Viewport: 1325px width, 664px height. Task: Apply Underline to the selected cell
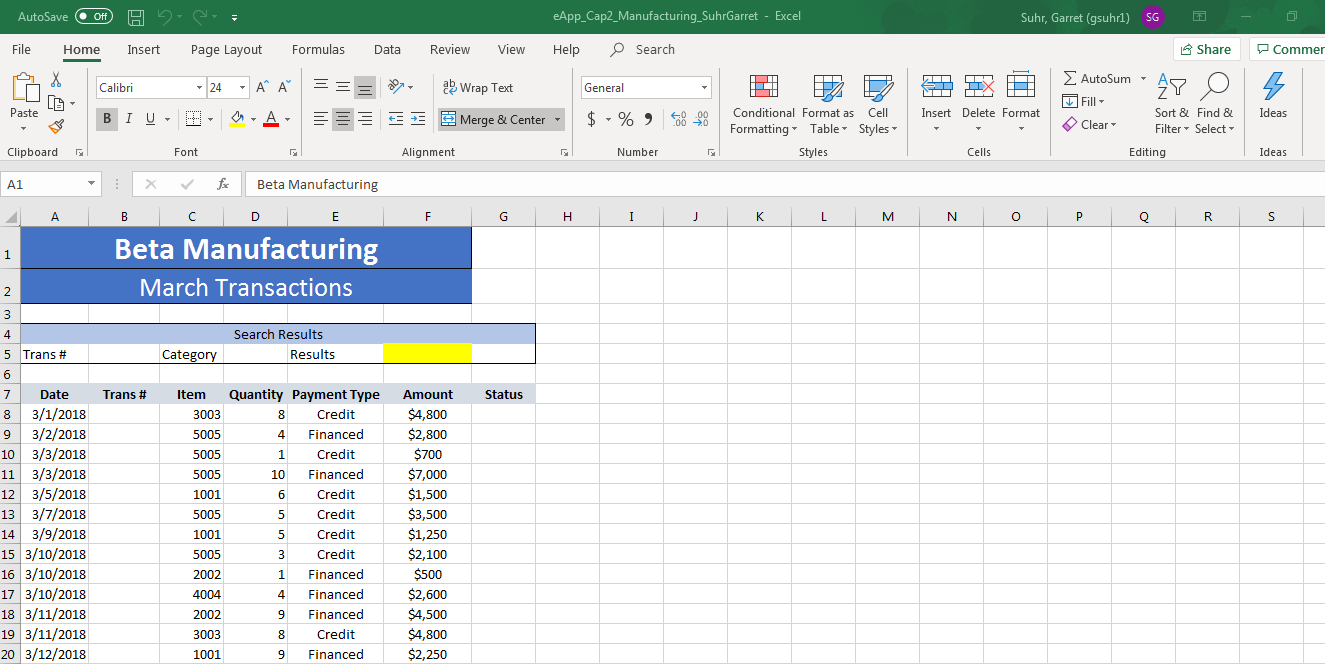tap(149, 118)
